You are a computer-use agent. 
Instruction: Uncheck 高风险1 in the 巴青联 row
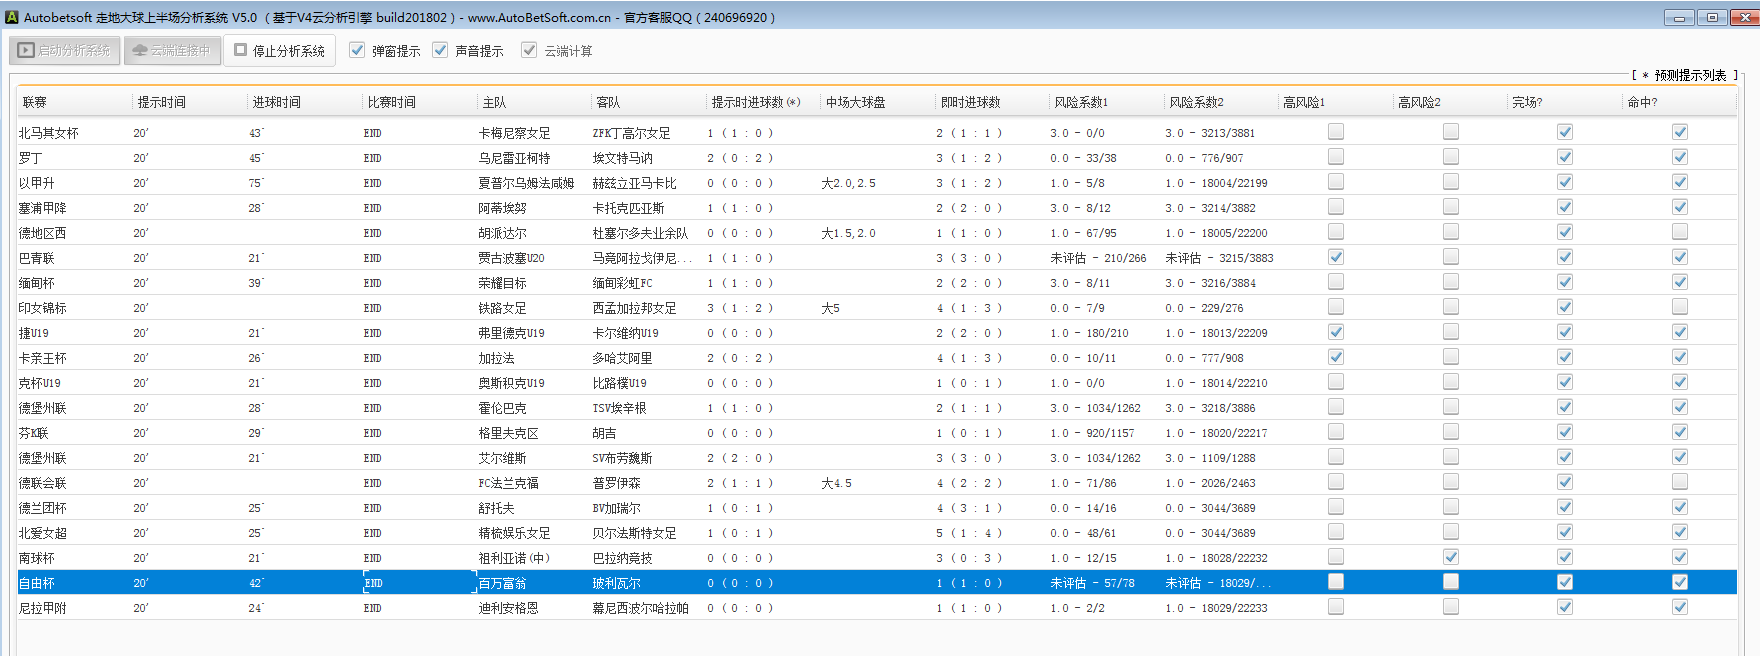(x=1336, y=257)
